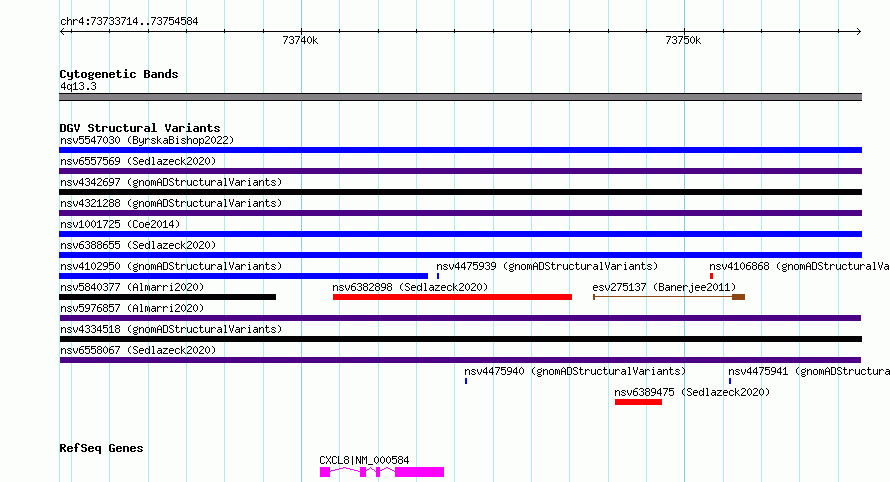Click the 73740k ruler position label
The height and width of the screenshot is (482, 890).
300,40
